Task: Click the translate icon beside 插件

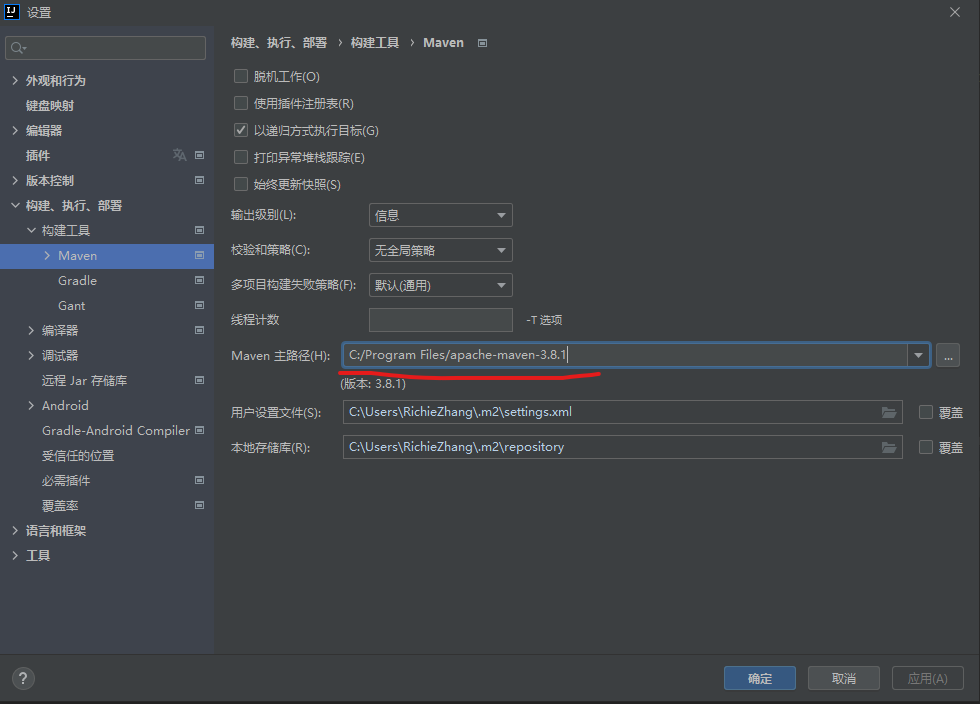Action: [x=179, y=155]
